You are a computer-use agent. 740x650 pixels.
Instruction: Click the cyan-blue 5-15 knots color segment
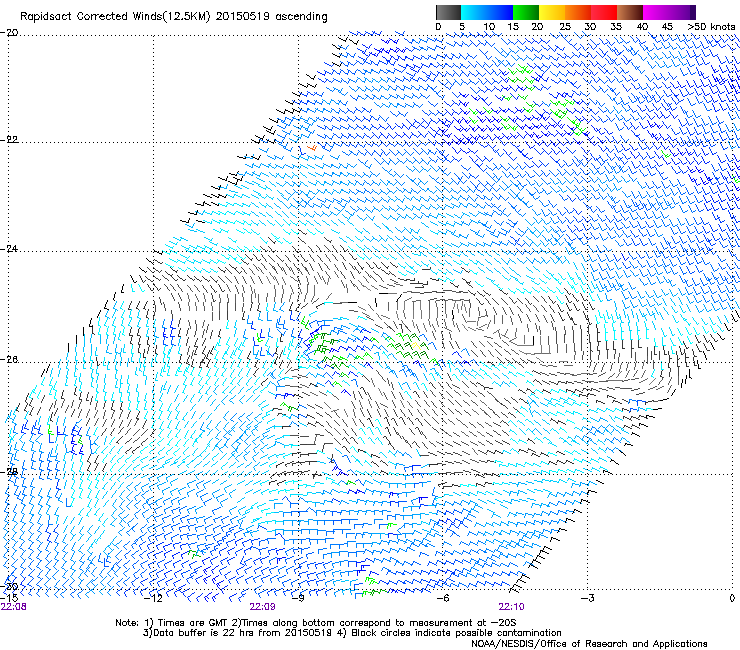click(x=487, y=12)
